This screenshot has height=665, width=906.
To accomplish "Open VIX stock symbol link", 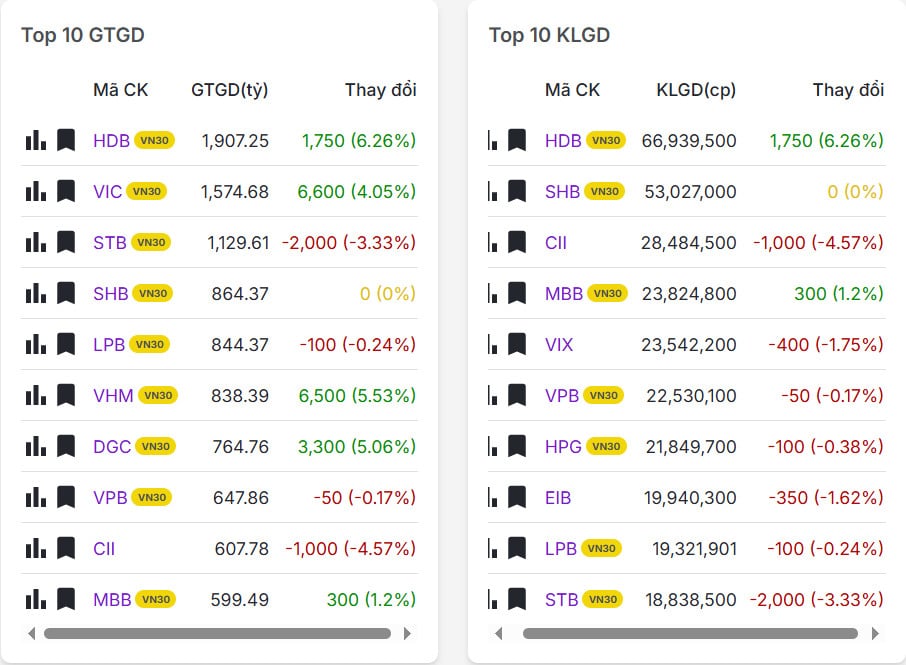I will tap(559, 345).
